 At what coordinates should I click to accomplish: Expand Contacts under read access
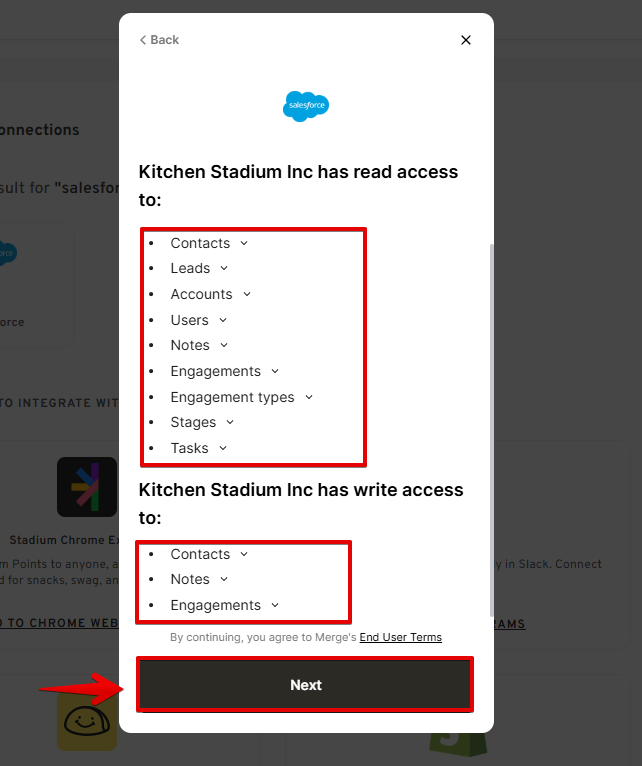pyautogui.click(x=244, y=243)
